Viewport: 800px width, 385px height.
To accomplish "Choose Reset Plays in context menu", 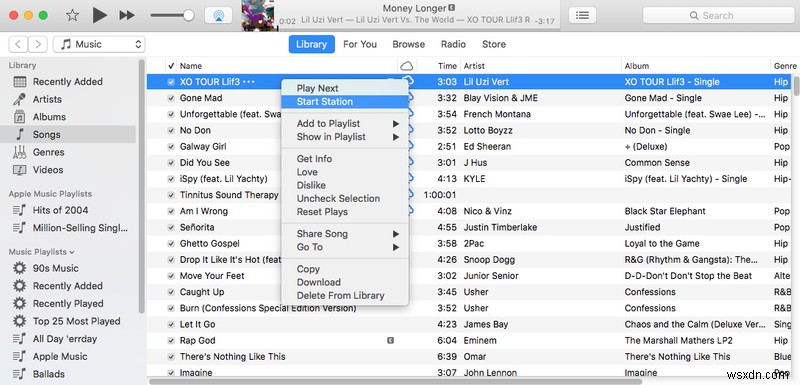I will tap(345, 212).
